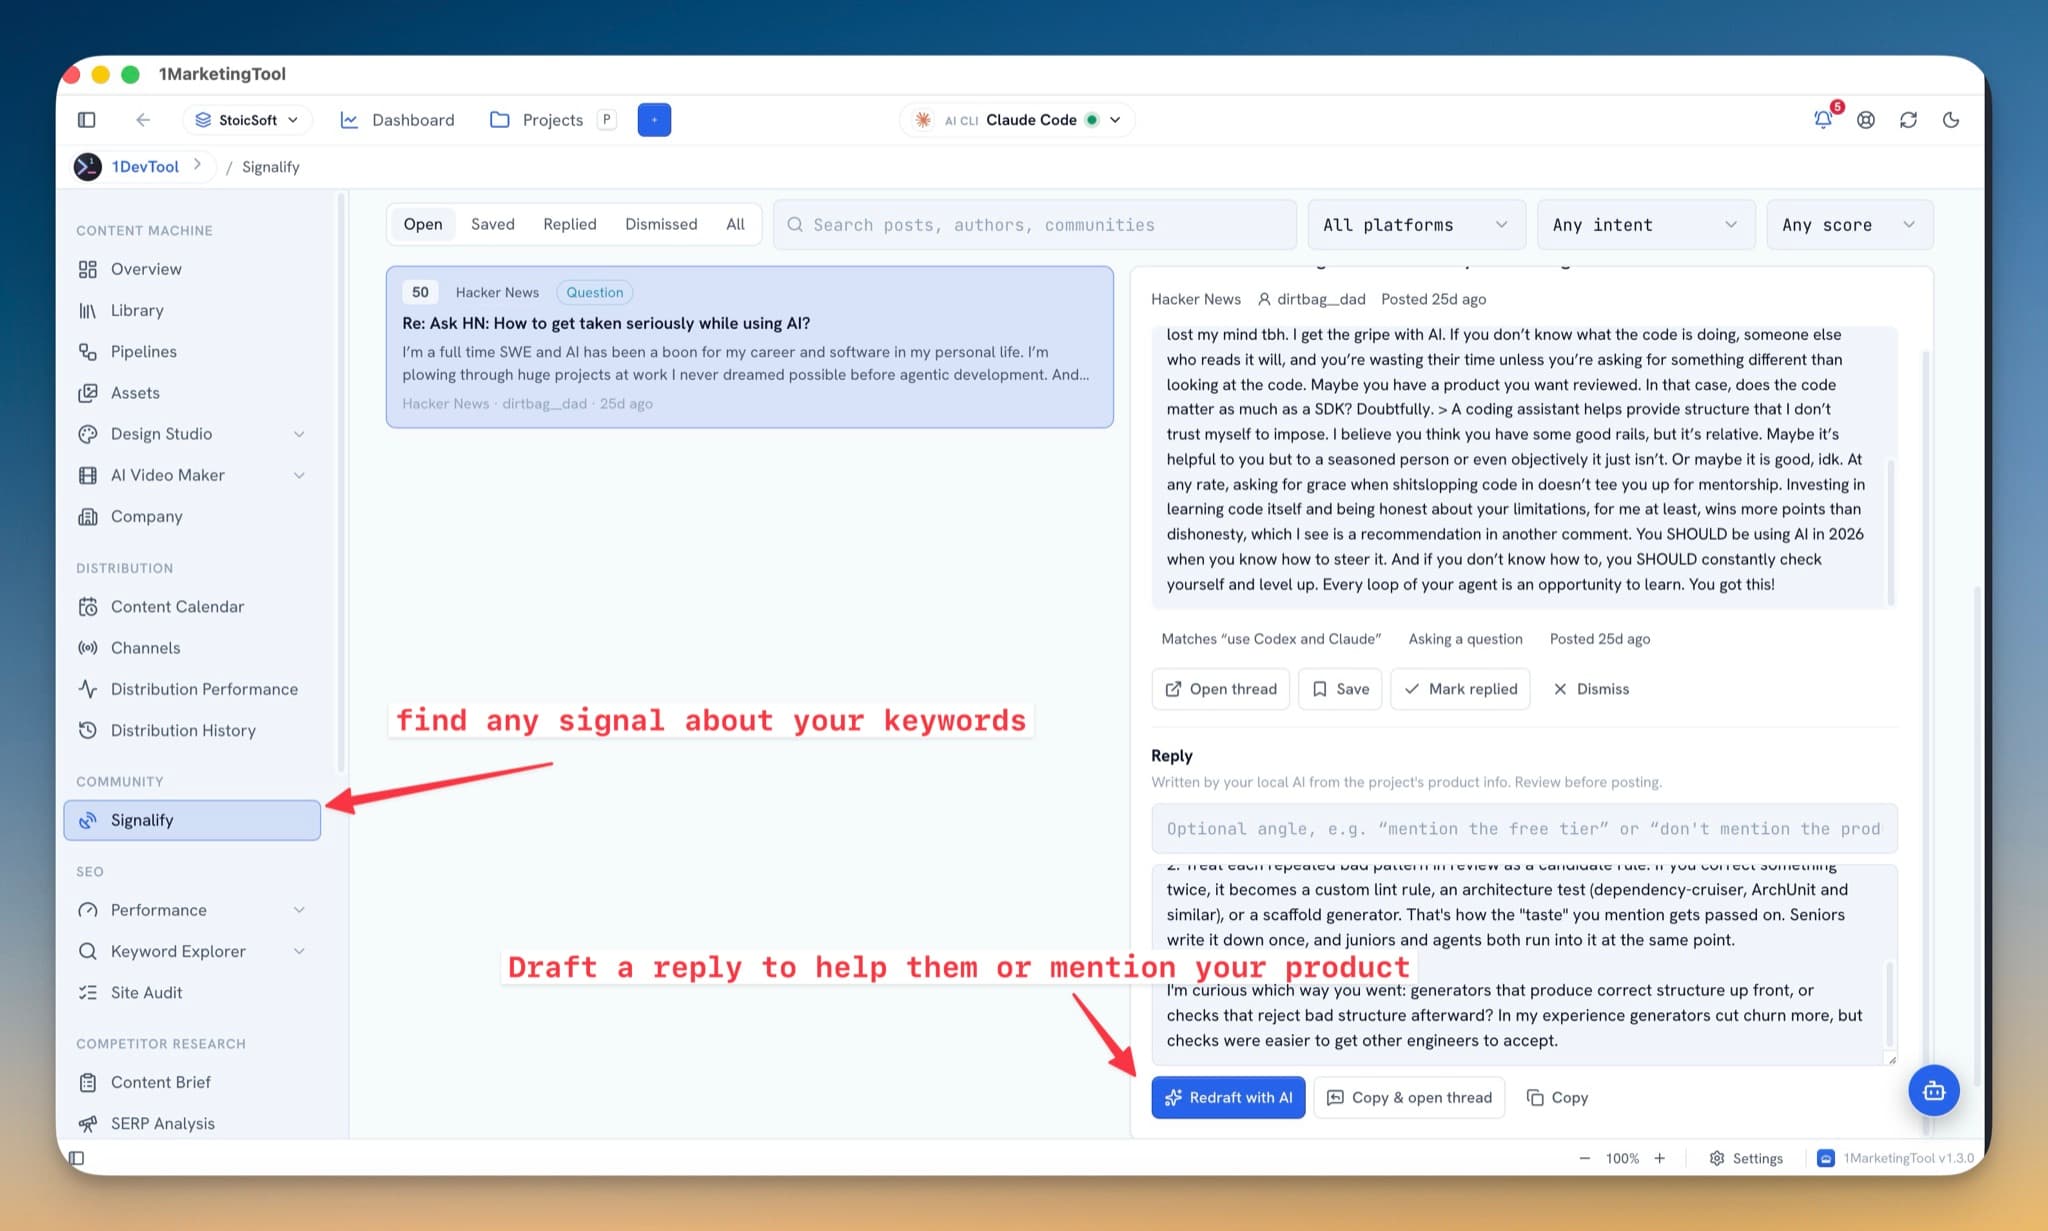Toggle dark mode moon icon

click(1951, 120)
